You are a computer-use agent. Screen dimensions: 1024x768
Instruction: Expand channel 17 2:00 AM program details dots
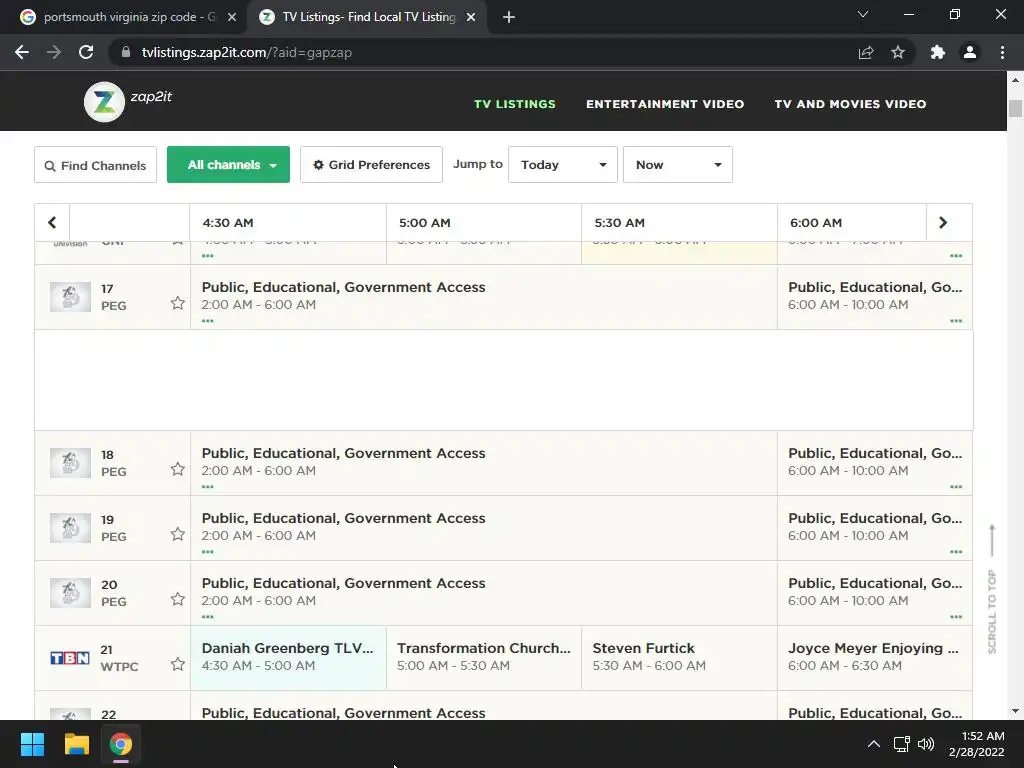(x=208, y=321)
